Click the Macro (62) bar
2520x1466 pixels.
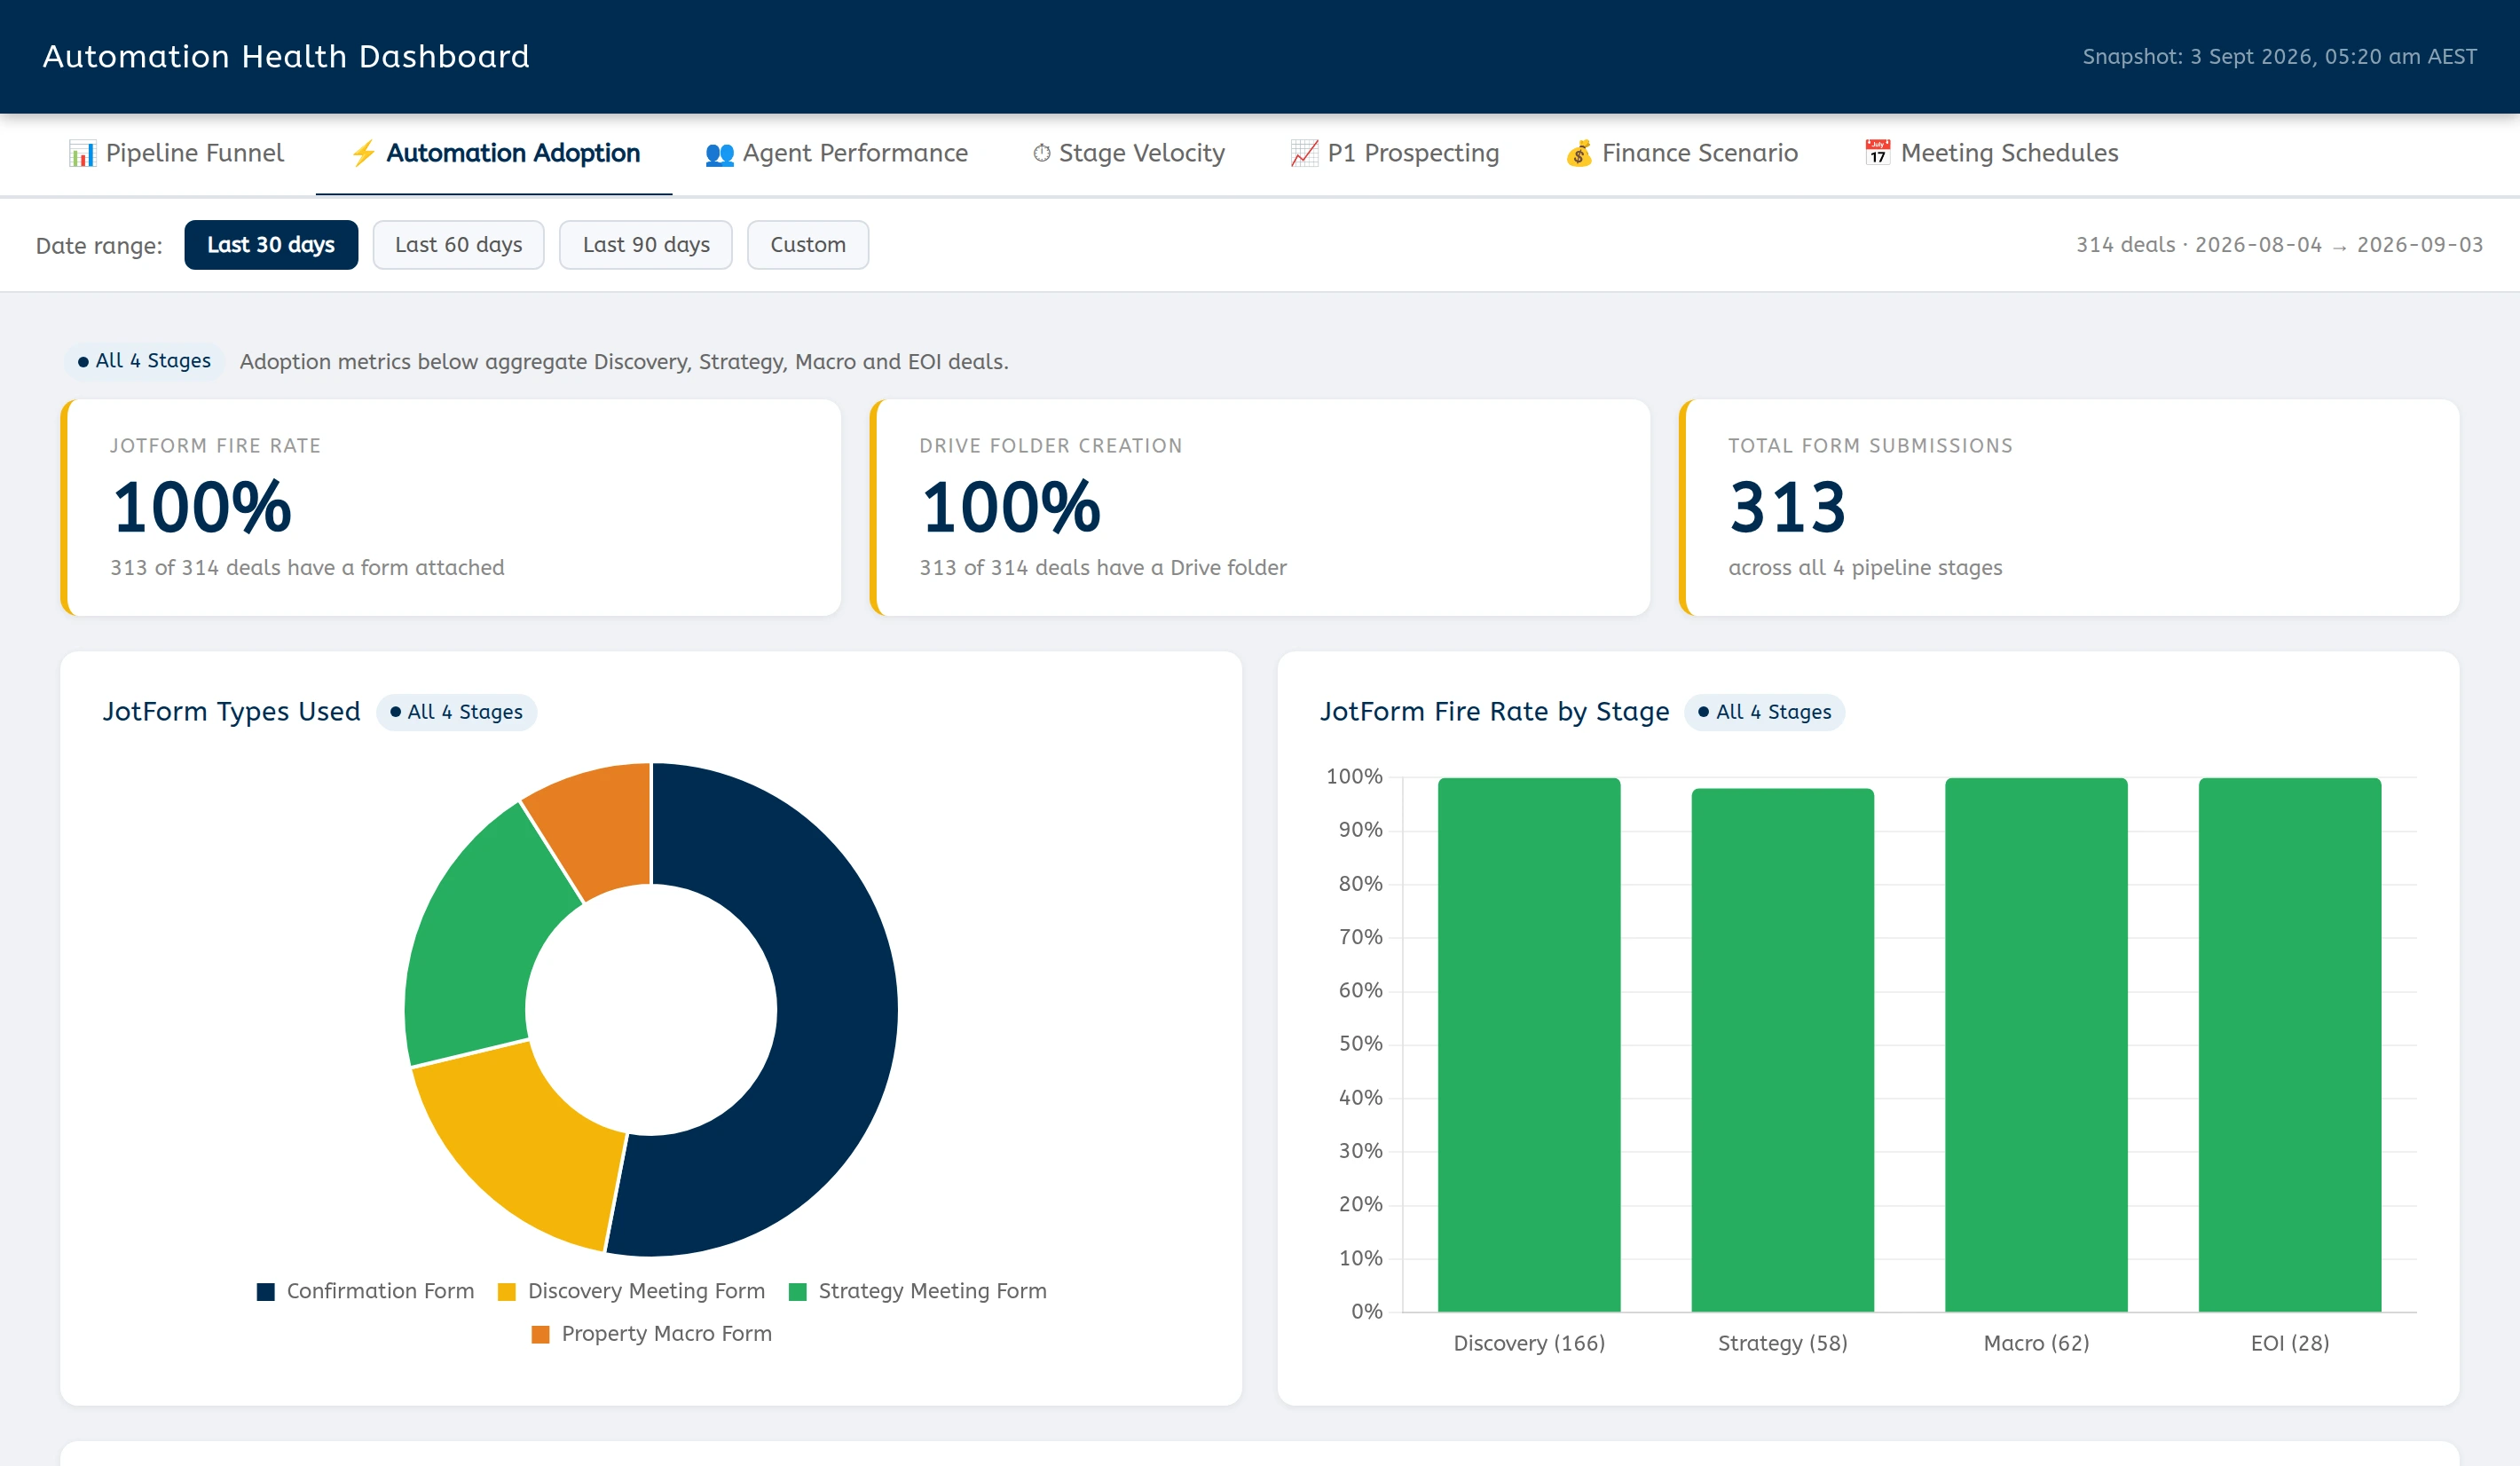(2036, 1045)
